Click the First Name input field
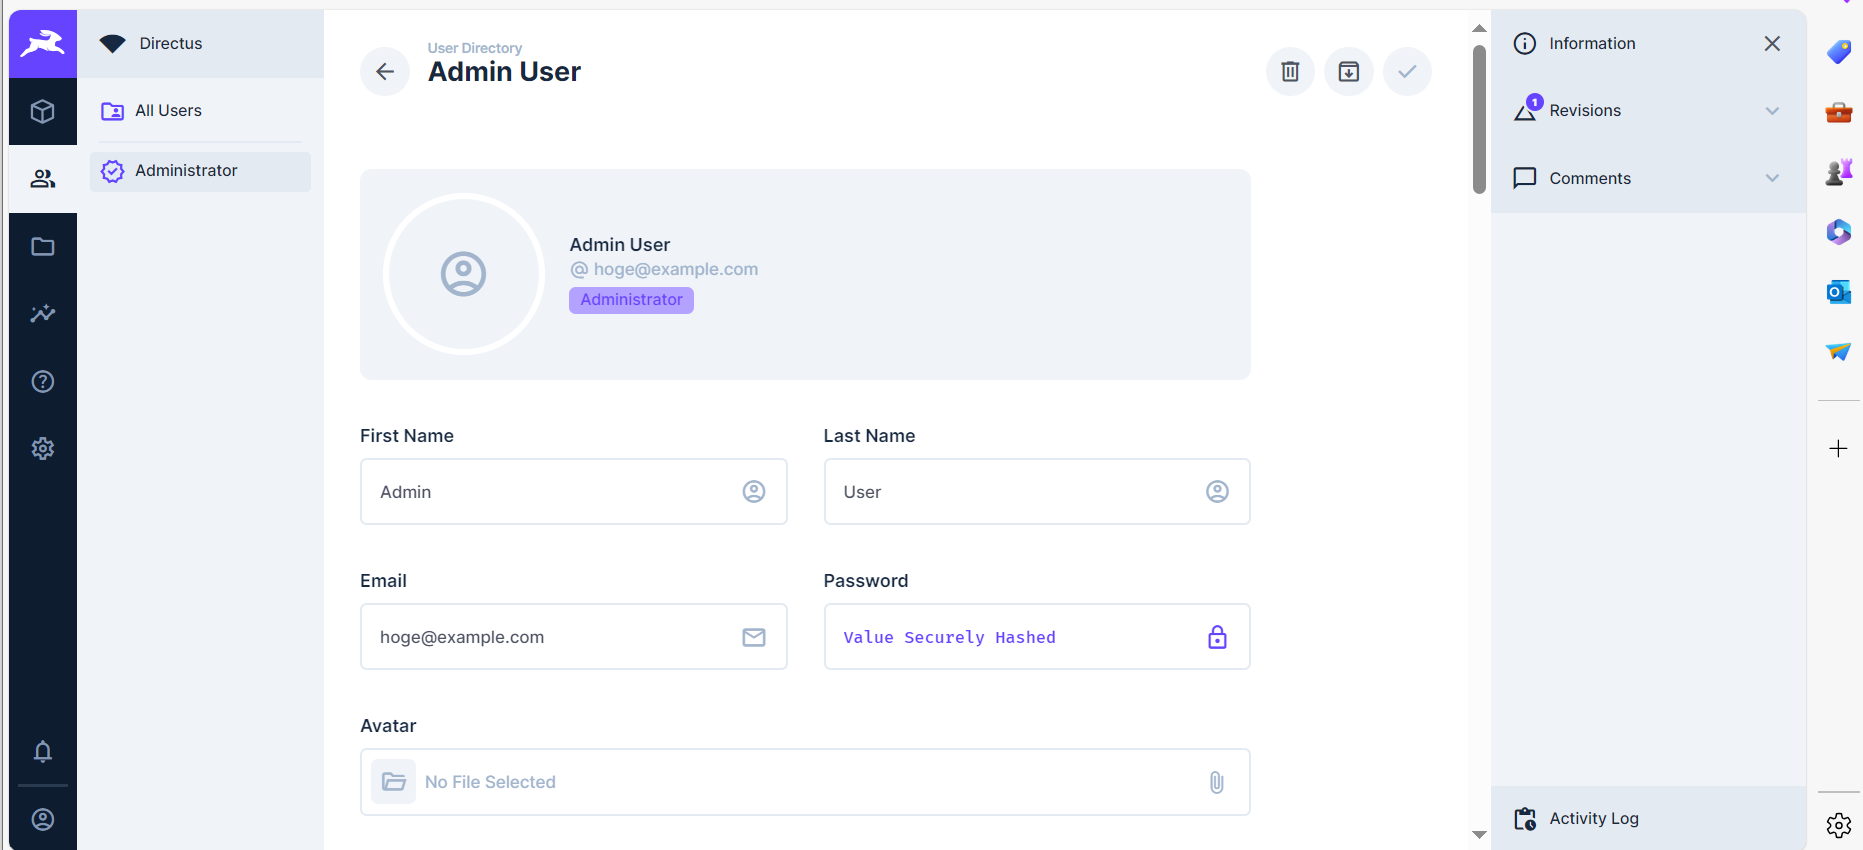The height and width of the screenshot is (850, 1863). click(555, 492)
